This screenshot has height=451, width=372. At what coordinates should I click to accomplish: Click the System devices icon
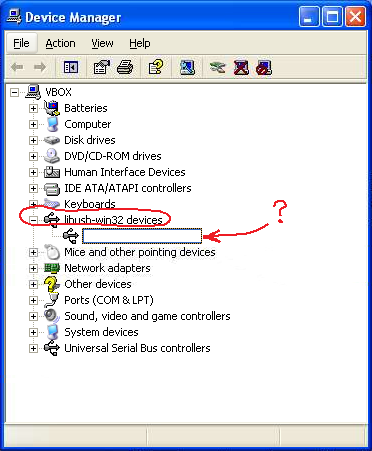coord(52,332)
